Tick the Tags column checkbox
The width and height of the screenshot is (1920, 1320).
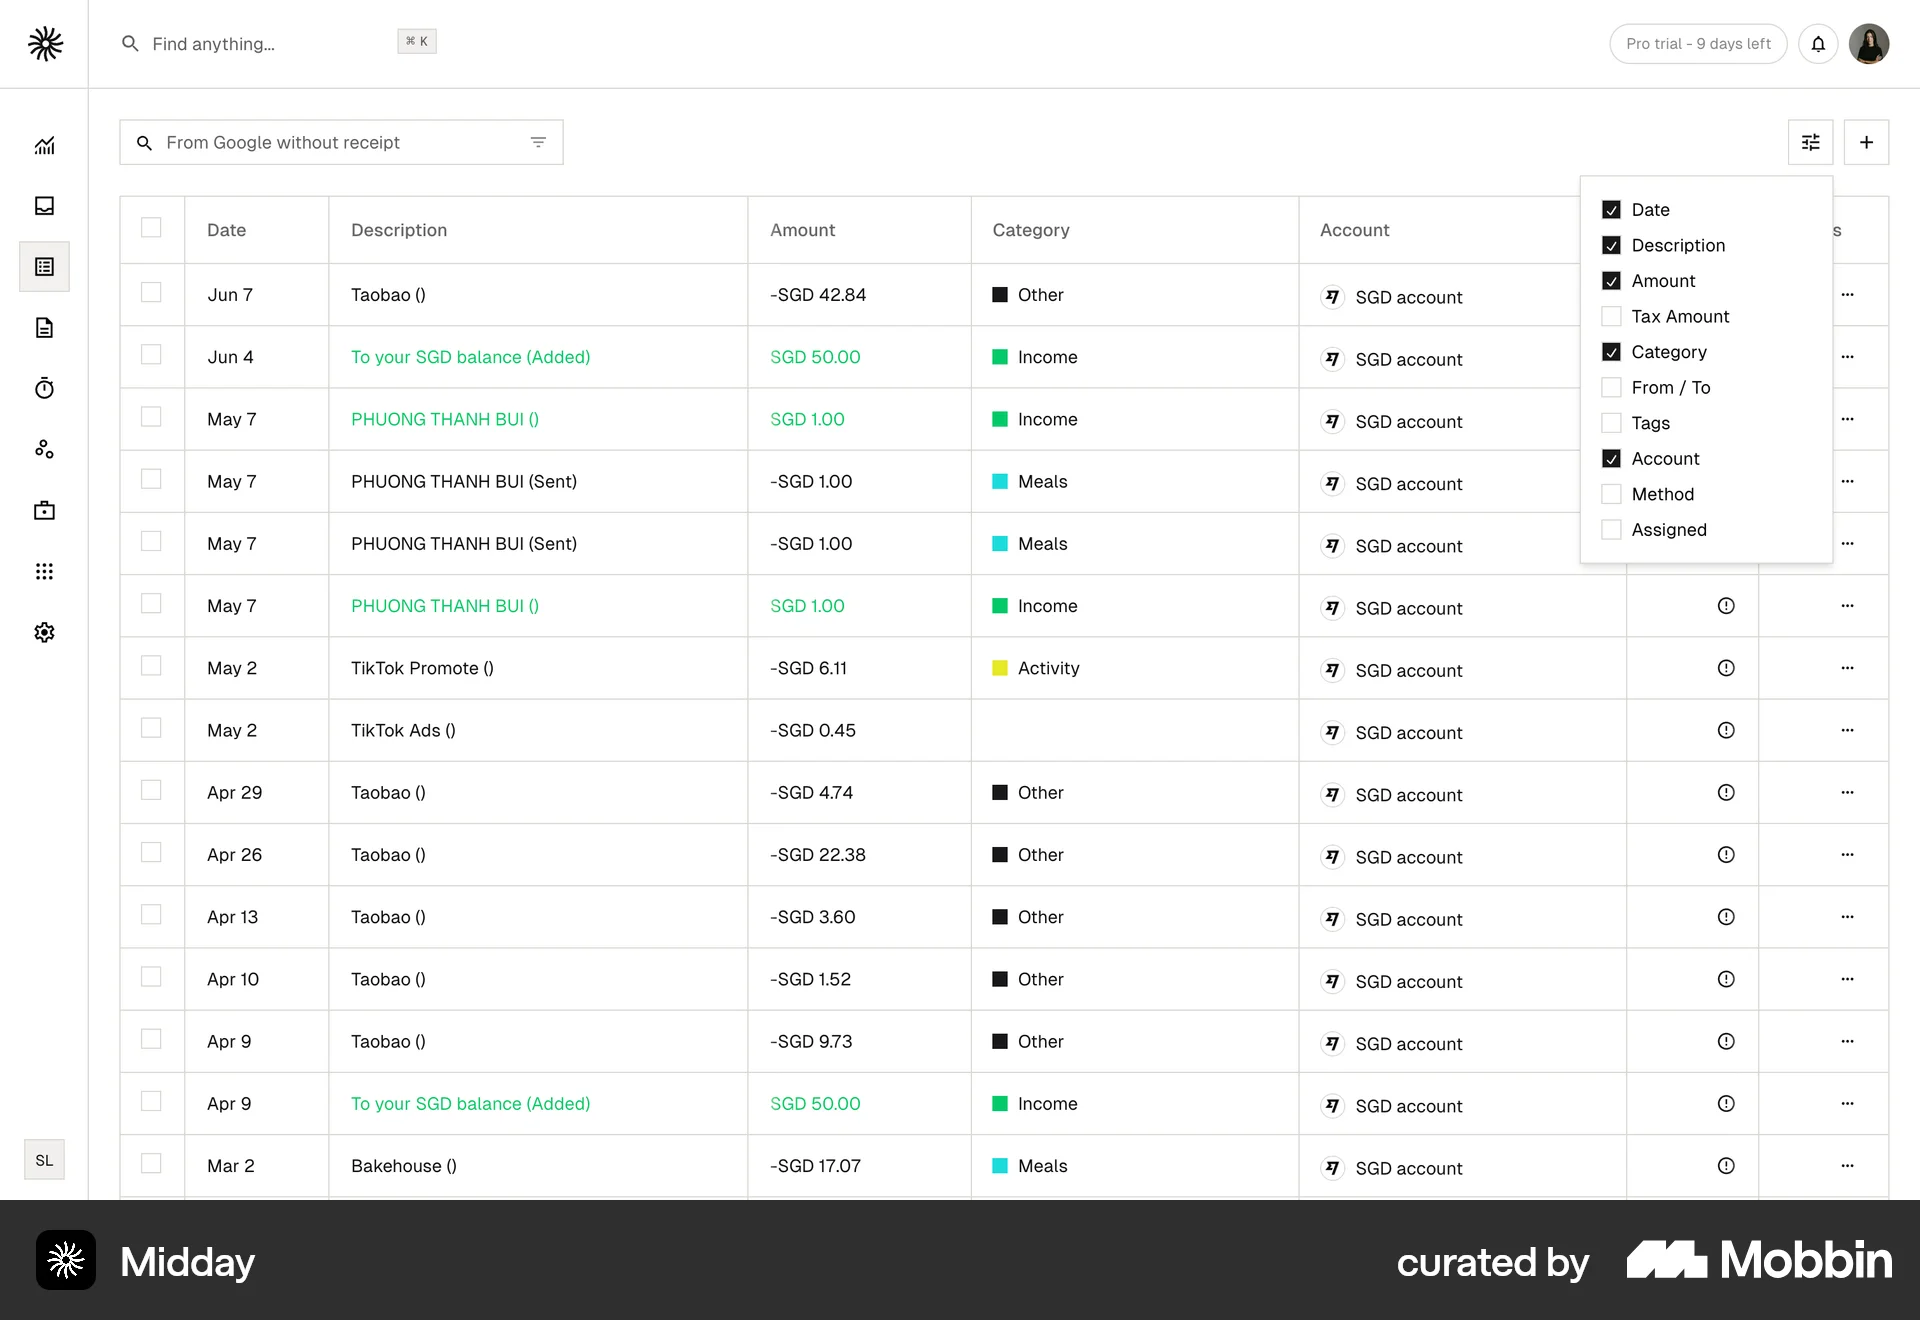coord(1611,422)
